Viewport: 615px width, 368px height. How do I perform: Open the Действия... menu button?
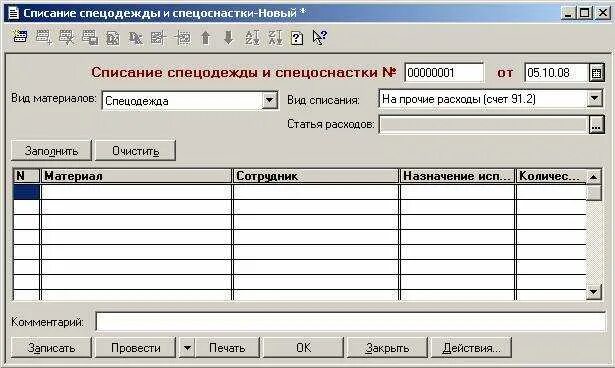click(x=471, y=348)
